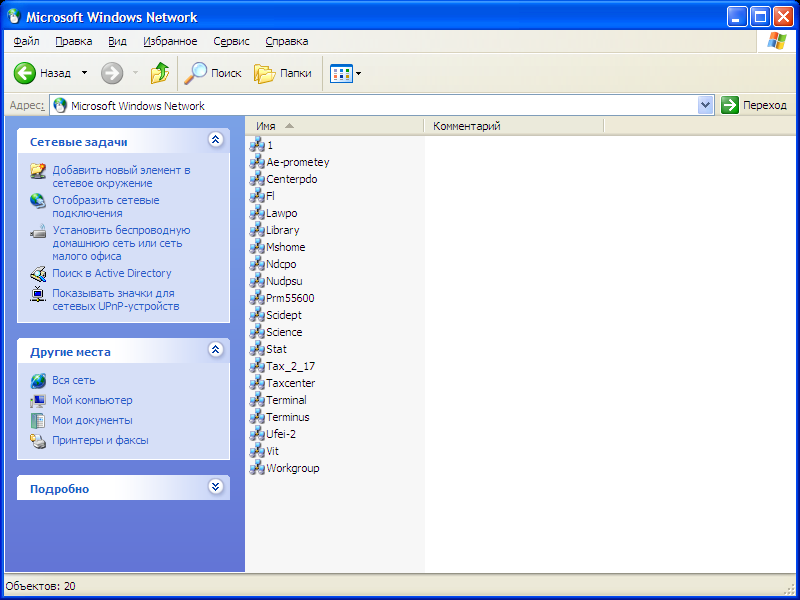800x600 pixels.
Task: Click Установить беспроводную домашнюю сеть link
Action: (x=121, y=243)
